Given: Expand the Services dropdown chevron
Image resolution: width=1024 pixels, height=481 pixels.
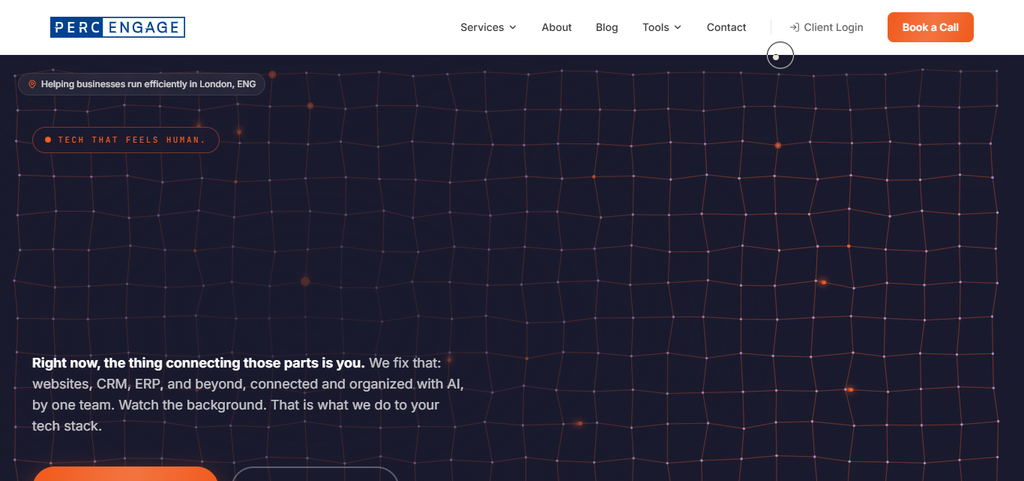Looking at the screenshot, I should point(513,27).
